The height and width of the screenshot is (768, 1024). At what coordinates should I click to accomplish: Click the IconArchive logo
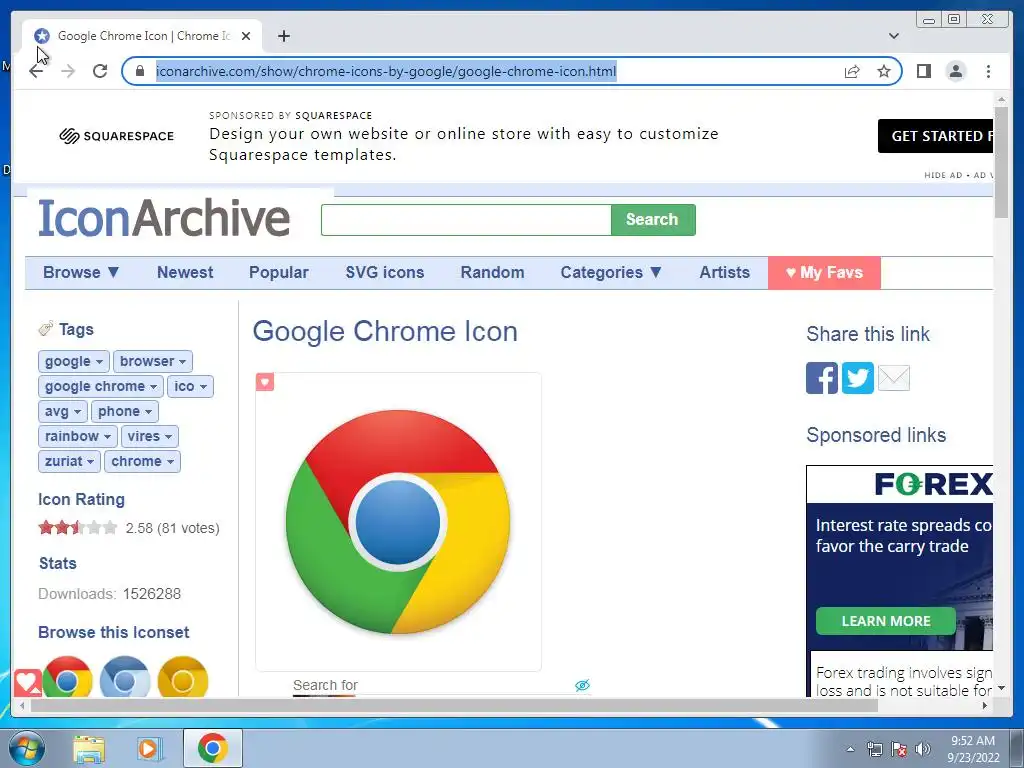click(164, 217)
